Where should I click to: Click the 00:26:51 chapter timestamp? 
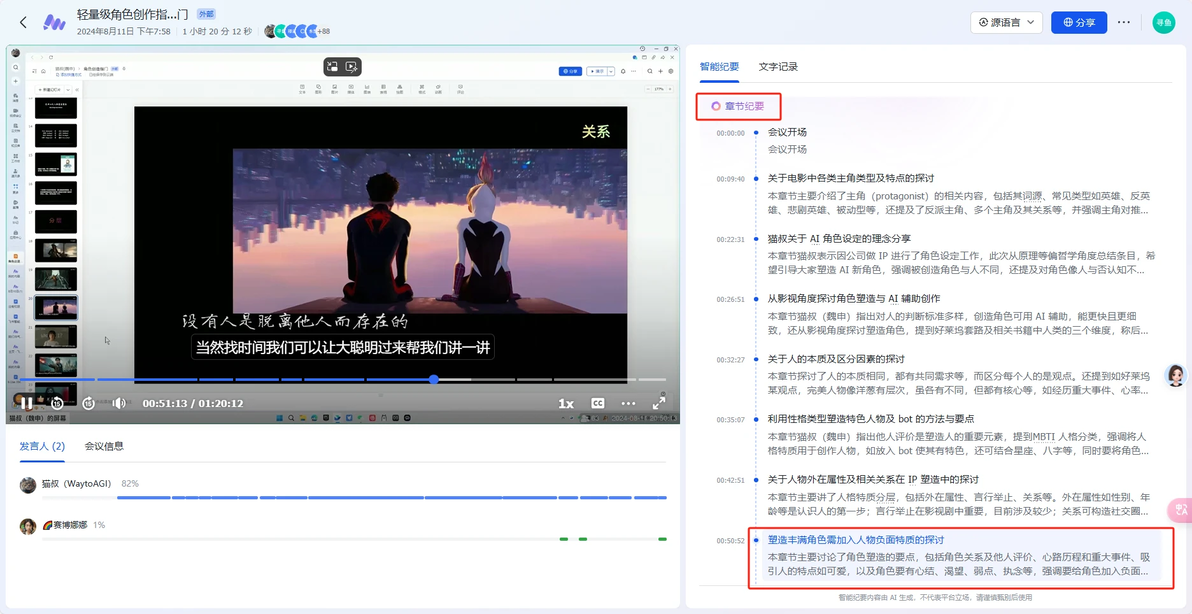tap(731, 299)
